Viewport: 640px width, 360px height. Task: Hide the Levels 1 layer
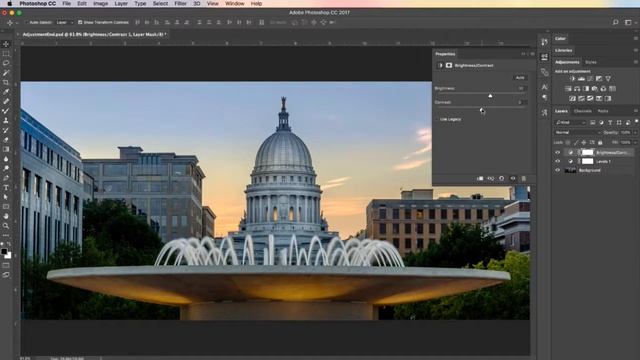point(558,161)
